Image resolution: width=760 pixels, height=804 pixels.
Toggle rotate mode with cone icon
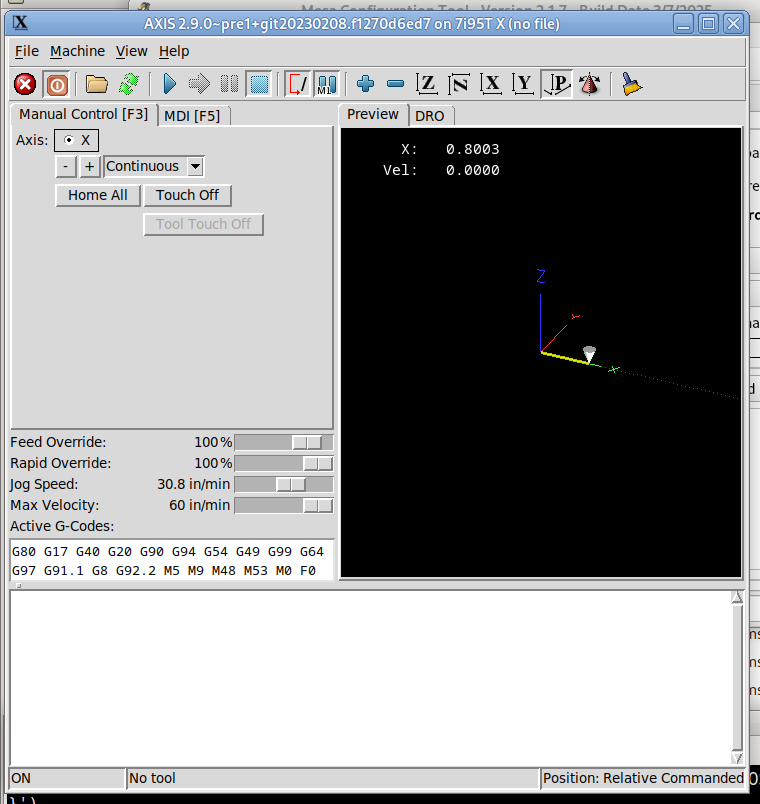coord(589,84)
